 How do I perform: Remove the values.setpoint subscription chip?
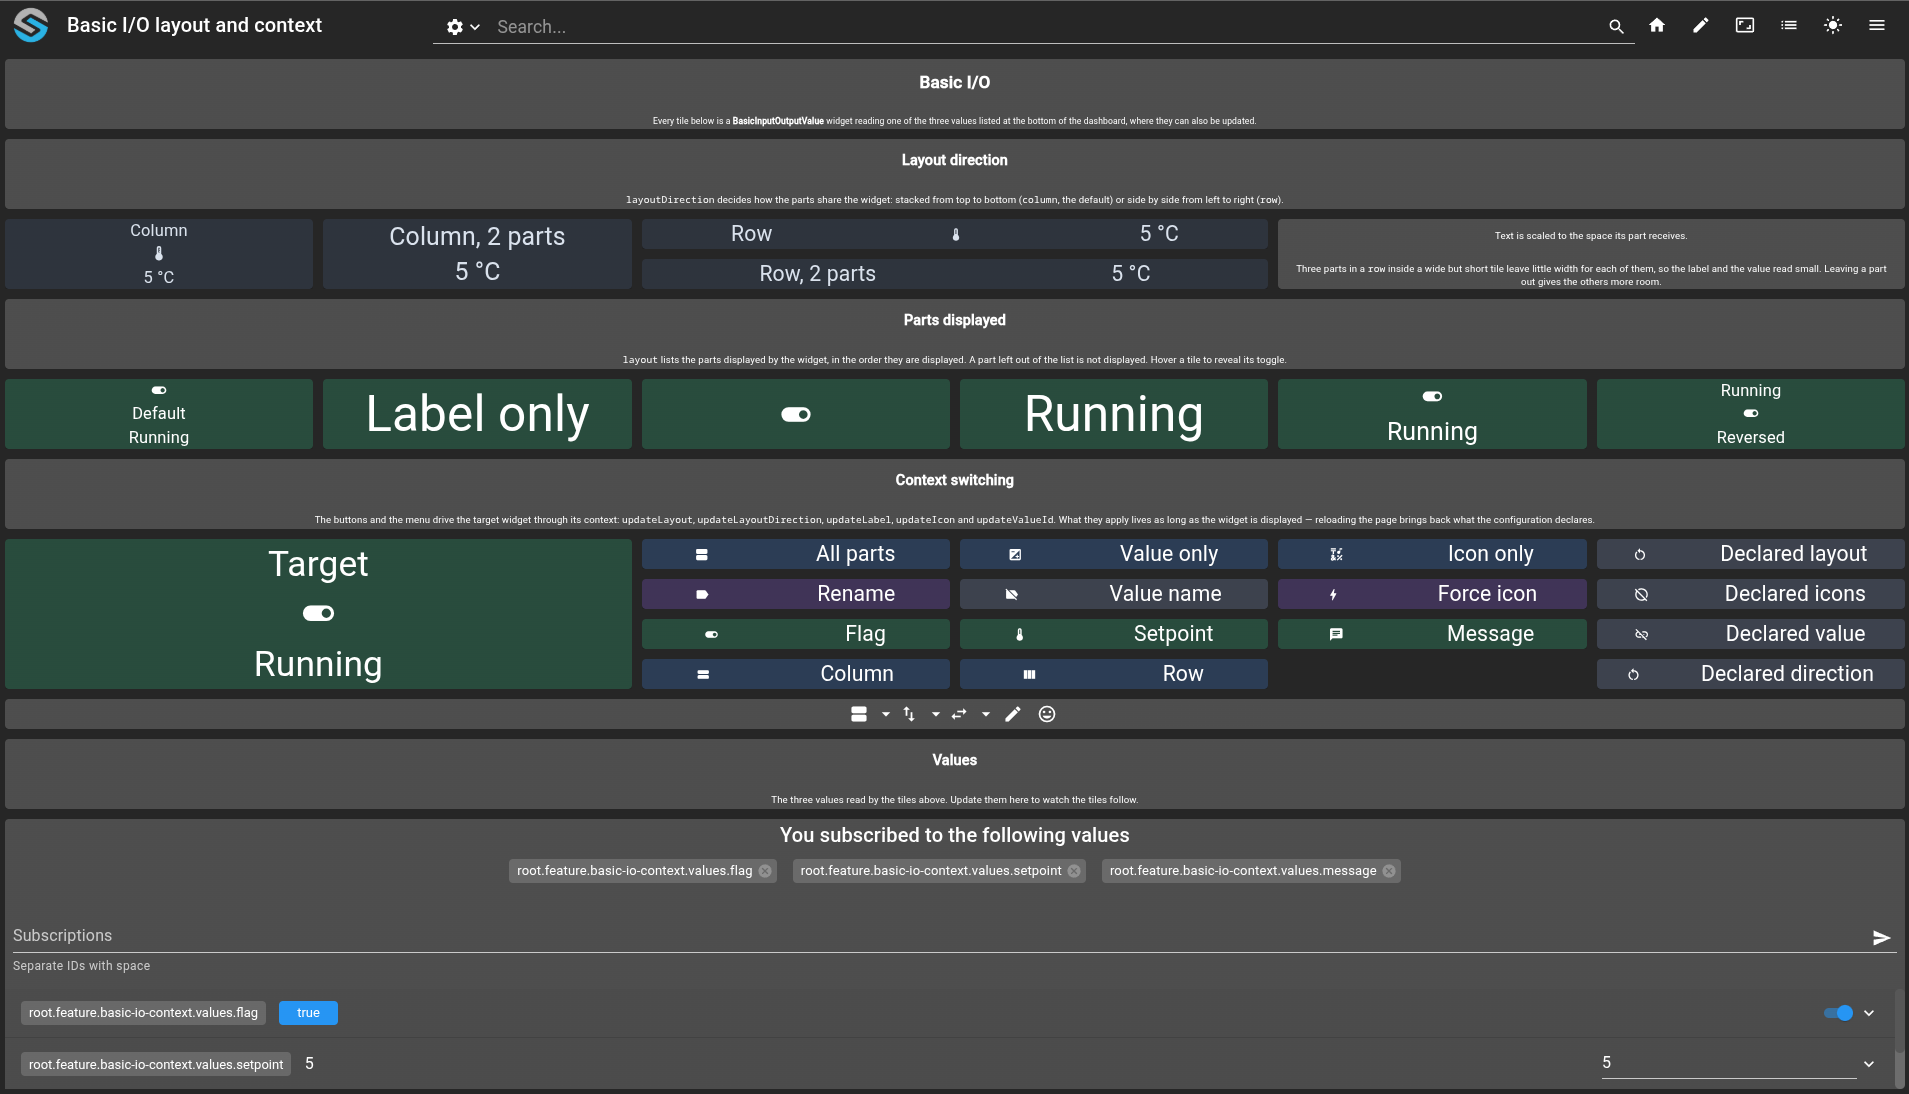[x=1074, y=871]
